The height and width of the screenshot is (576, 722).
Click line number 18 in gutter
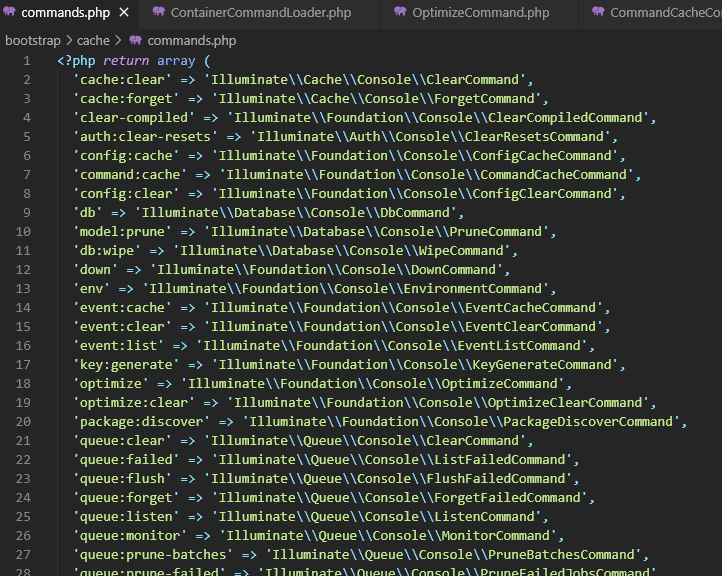(23, 384)
